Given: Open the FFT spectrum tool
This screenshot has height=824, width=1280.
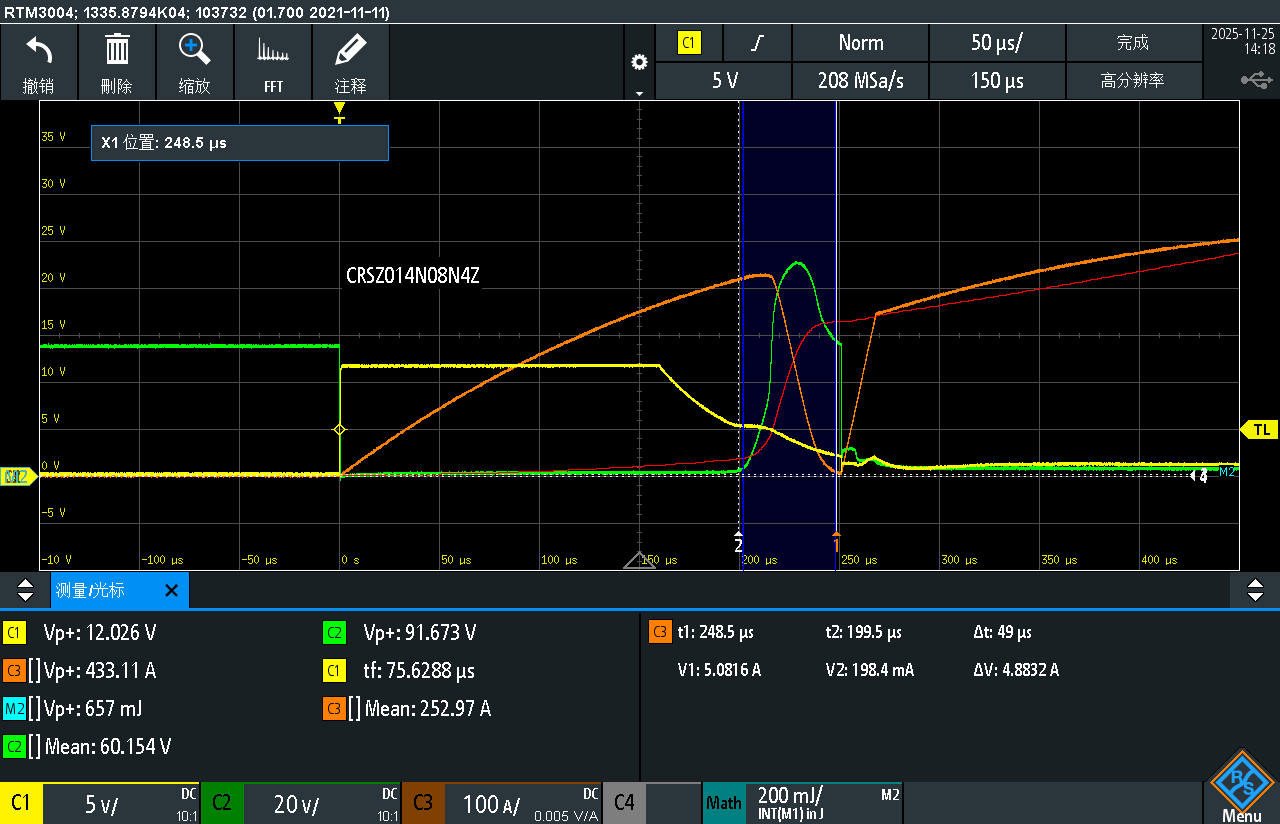Looking at the screenshot, I should [272, 62].
